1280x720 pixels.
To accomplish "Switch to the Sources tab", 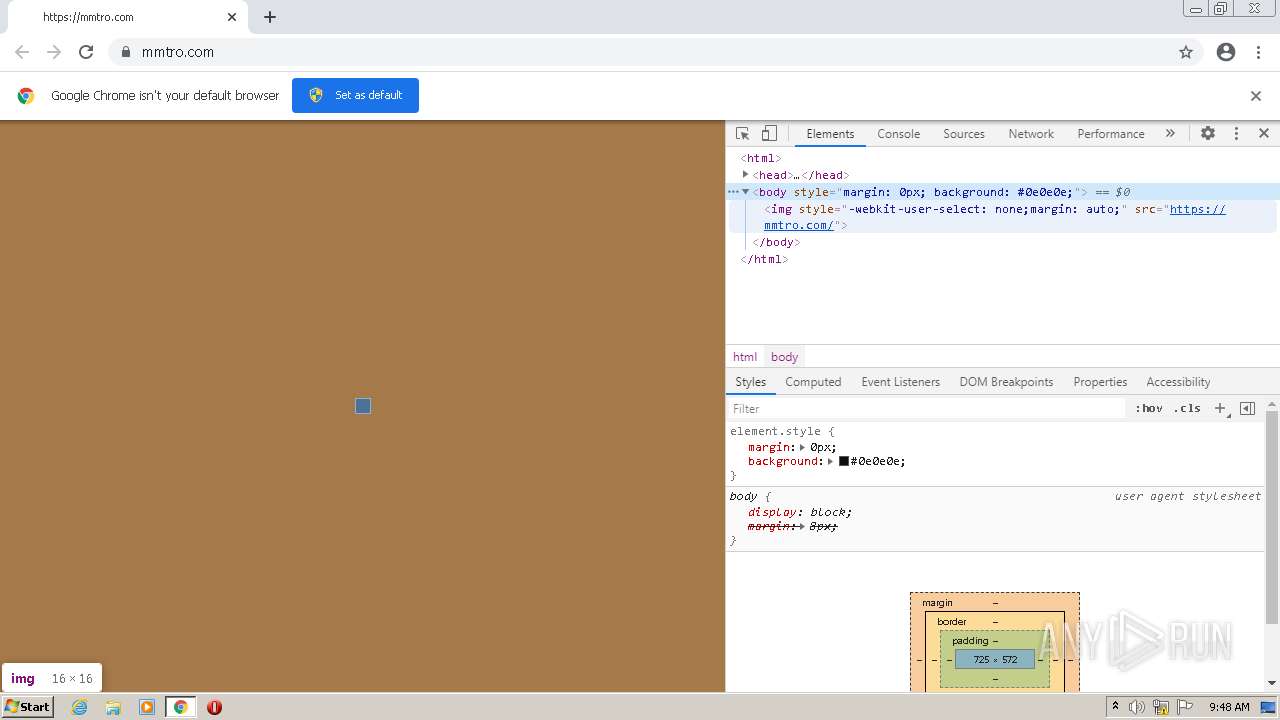I will click(964, 134).
